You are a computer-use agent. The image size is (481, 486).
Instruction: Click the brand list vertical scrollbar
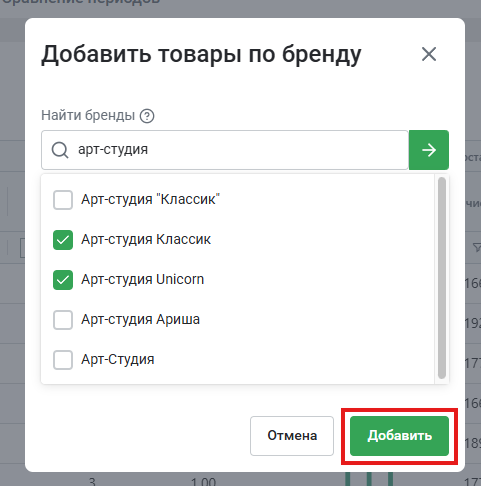(442, 278)
